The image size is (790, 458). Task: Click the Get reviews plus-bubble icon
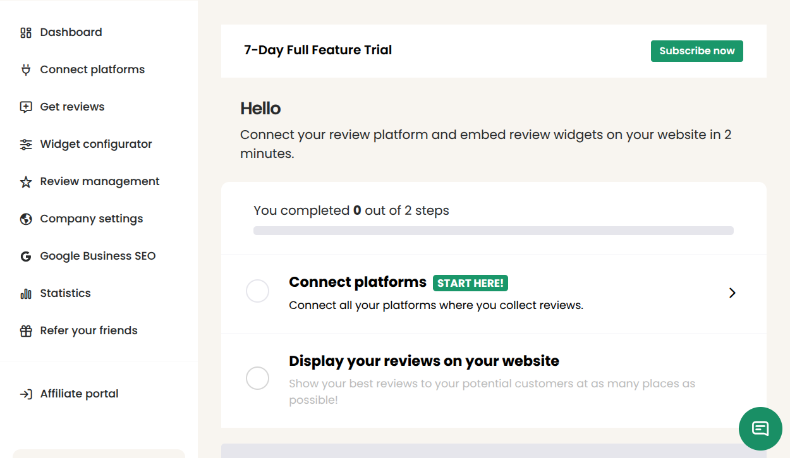(x=26, y=107)
